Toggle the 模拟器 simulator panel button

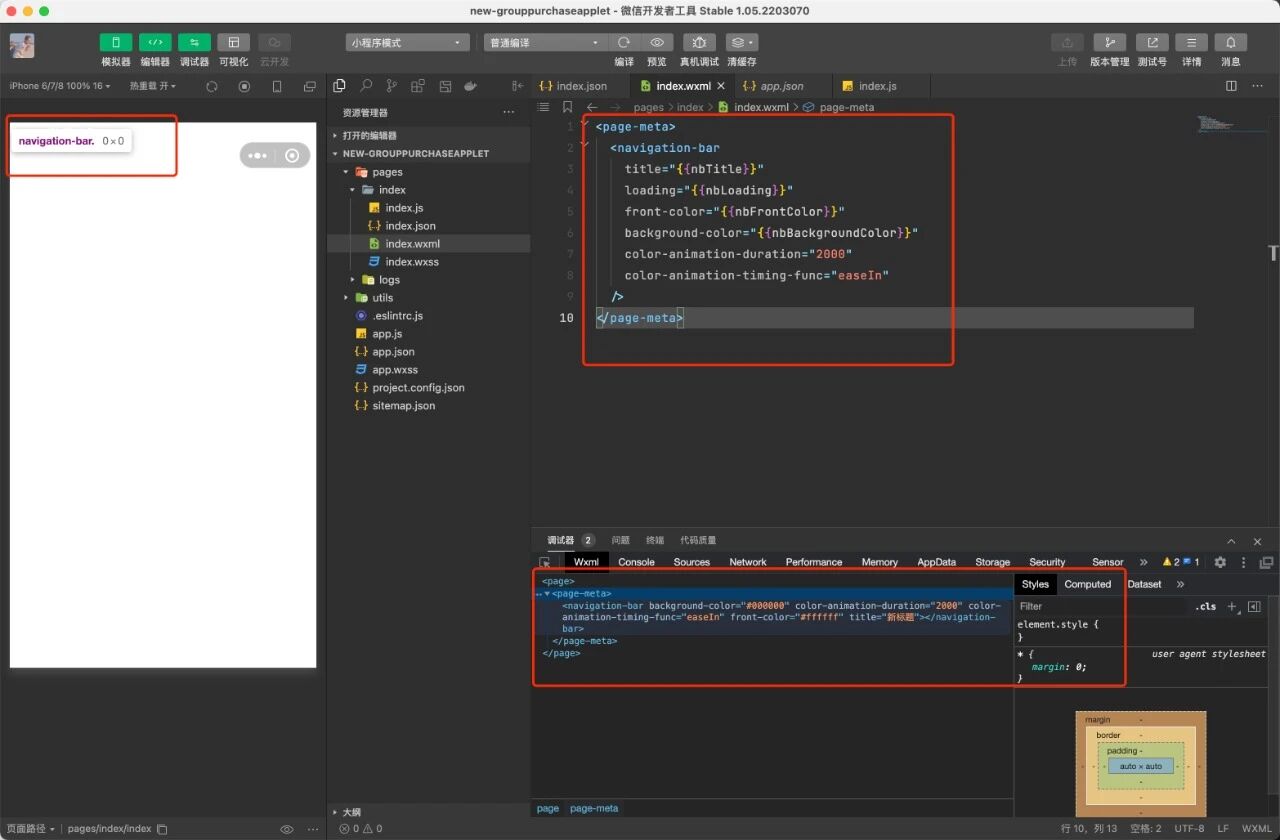point(116,42)
